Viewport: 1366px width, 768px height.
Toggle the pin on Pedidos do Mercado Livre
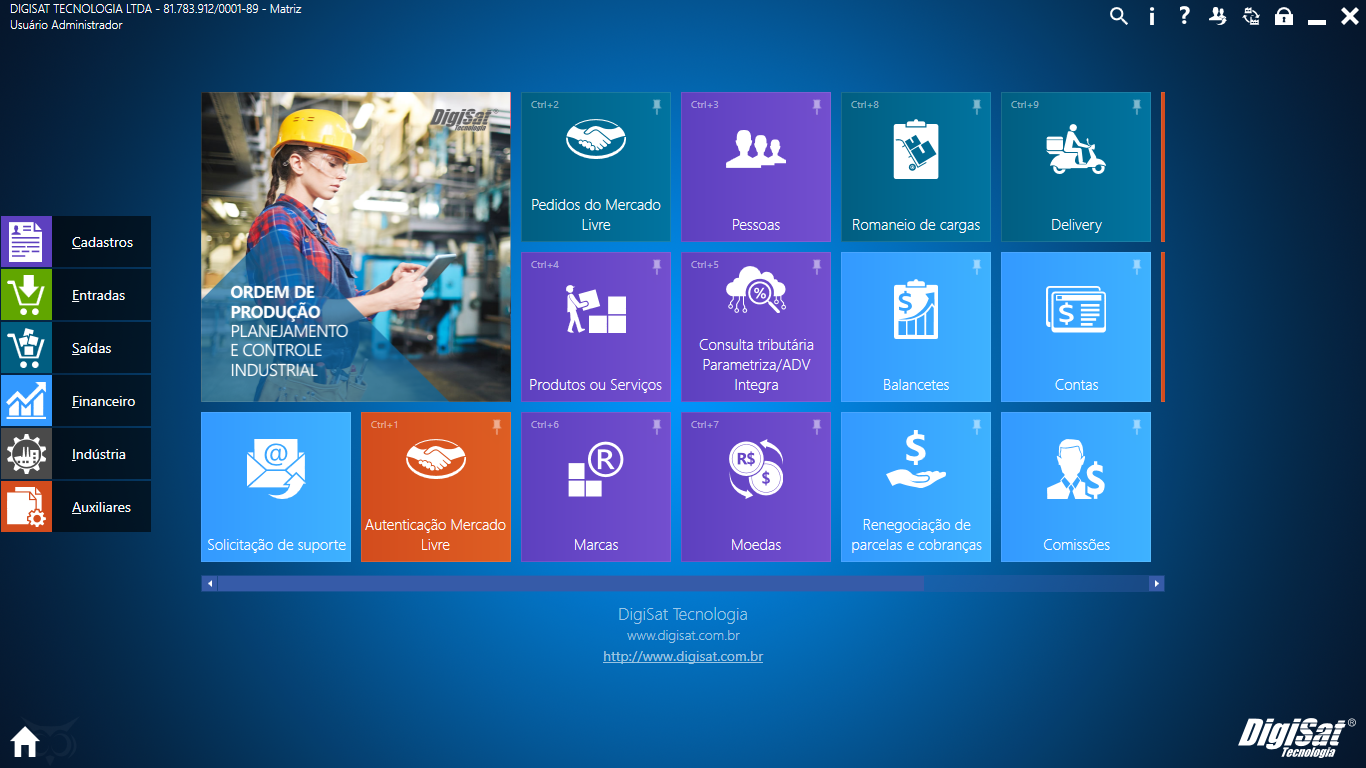(x=657, y=106)
